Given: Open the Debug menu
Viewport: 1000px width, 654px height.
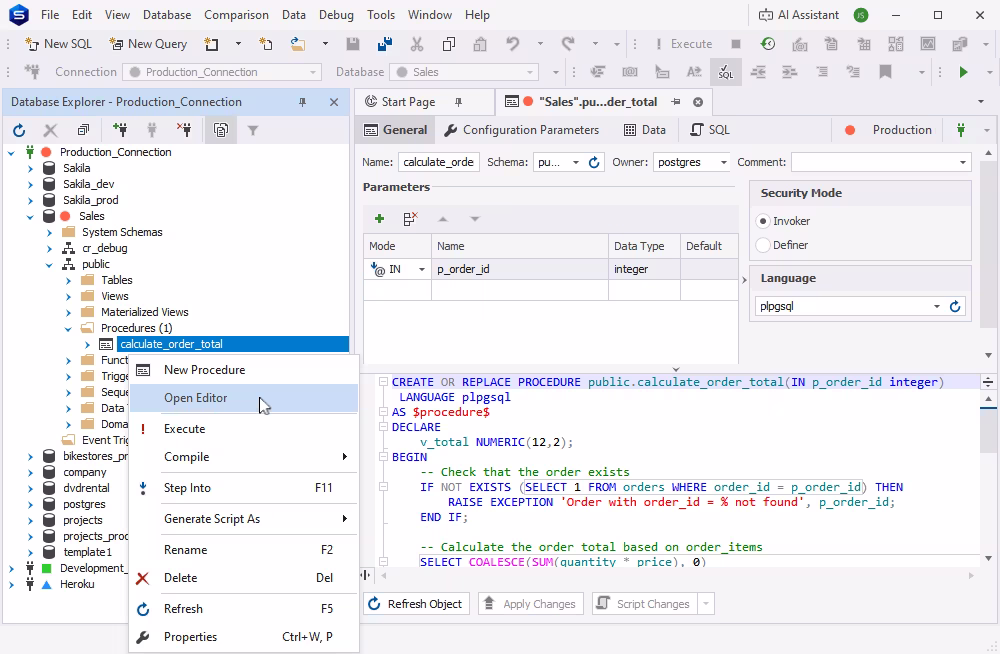Looking at the screenshot, I should pyautogui.click(x=336, y=15).
